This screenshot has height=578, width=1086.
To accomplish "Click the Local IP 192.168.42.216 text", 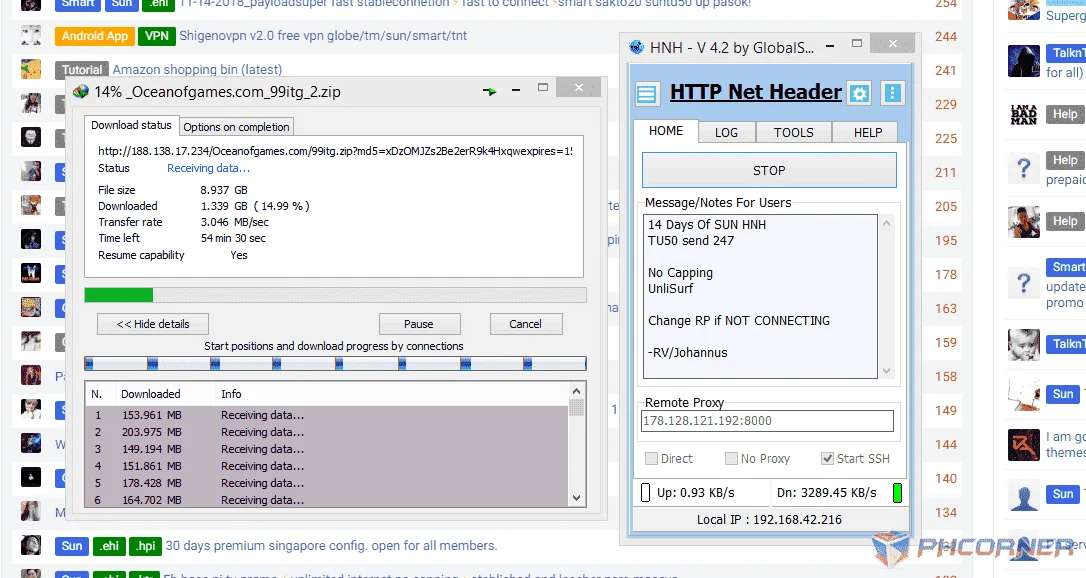I will pos(769,519).
